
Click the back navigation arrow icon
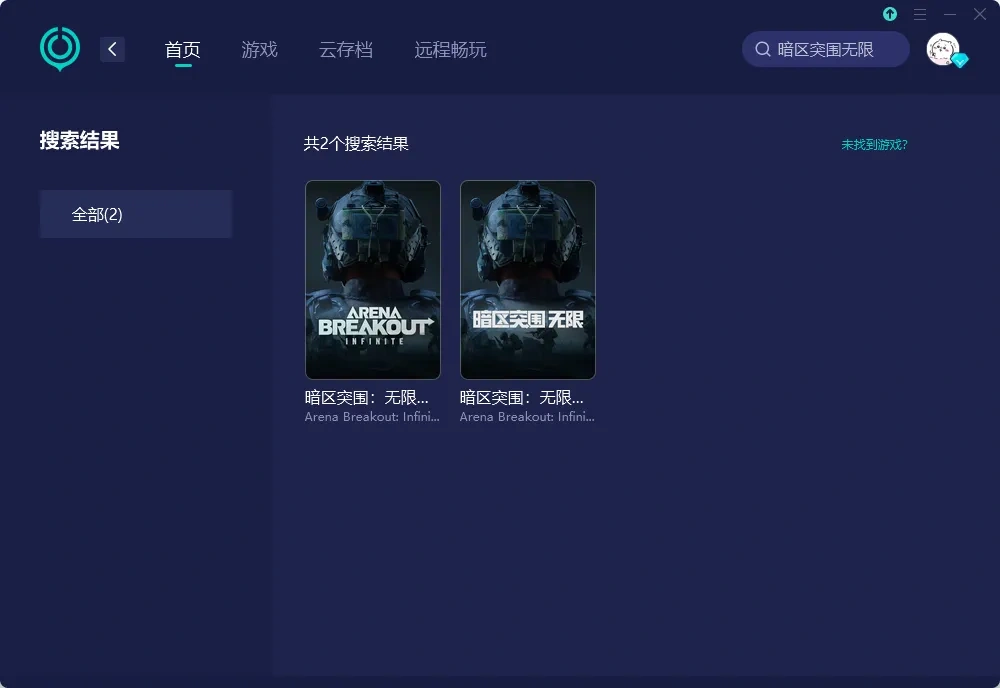pyautogui.click(x=112, y=48)
